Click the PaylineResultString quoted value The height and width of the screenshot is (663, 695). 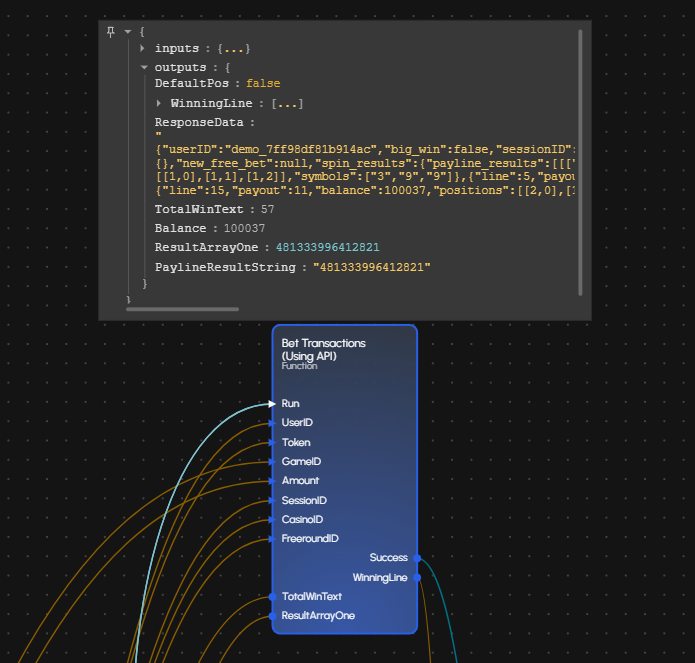coord(371,267)
